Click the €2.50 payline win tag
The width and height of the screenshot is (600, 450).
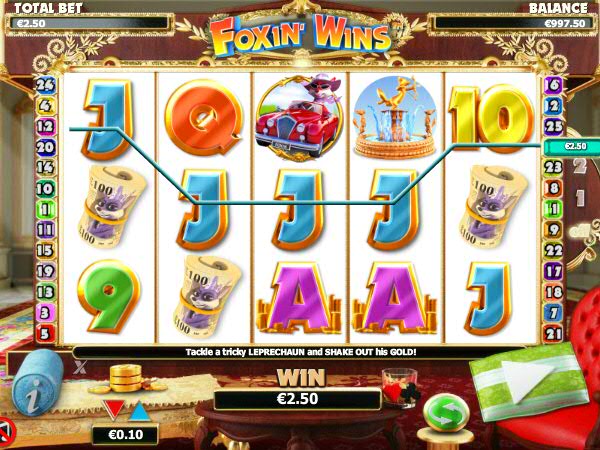pyautogui.click(x=572, y=146)
